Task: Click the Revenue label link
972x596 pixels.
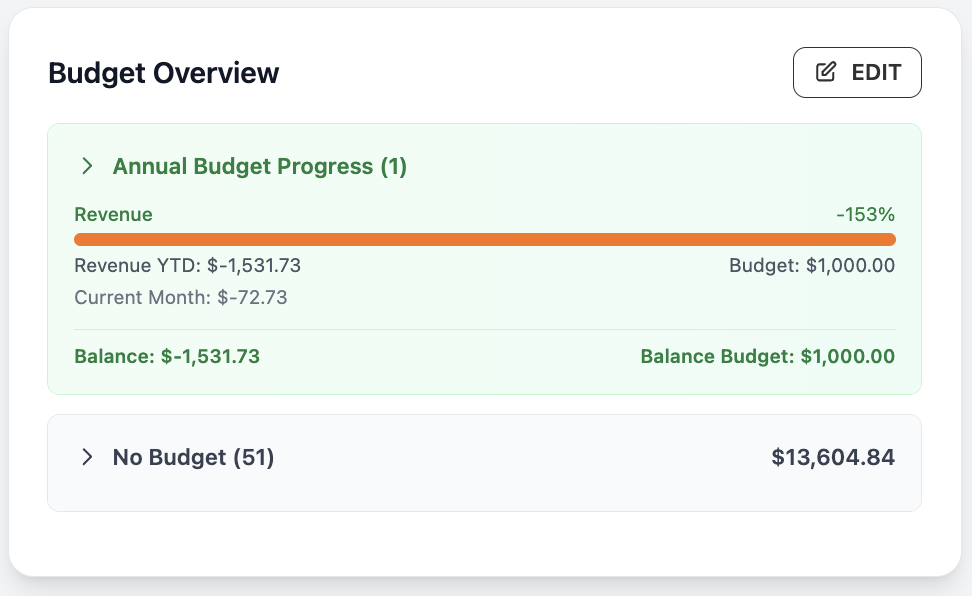Action: click(x=113, y=214)
